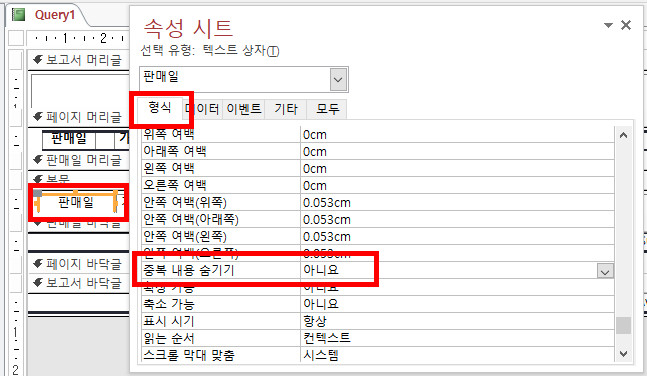Click the property list scrollbar thumb

[x=623, y=326]
